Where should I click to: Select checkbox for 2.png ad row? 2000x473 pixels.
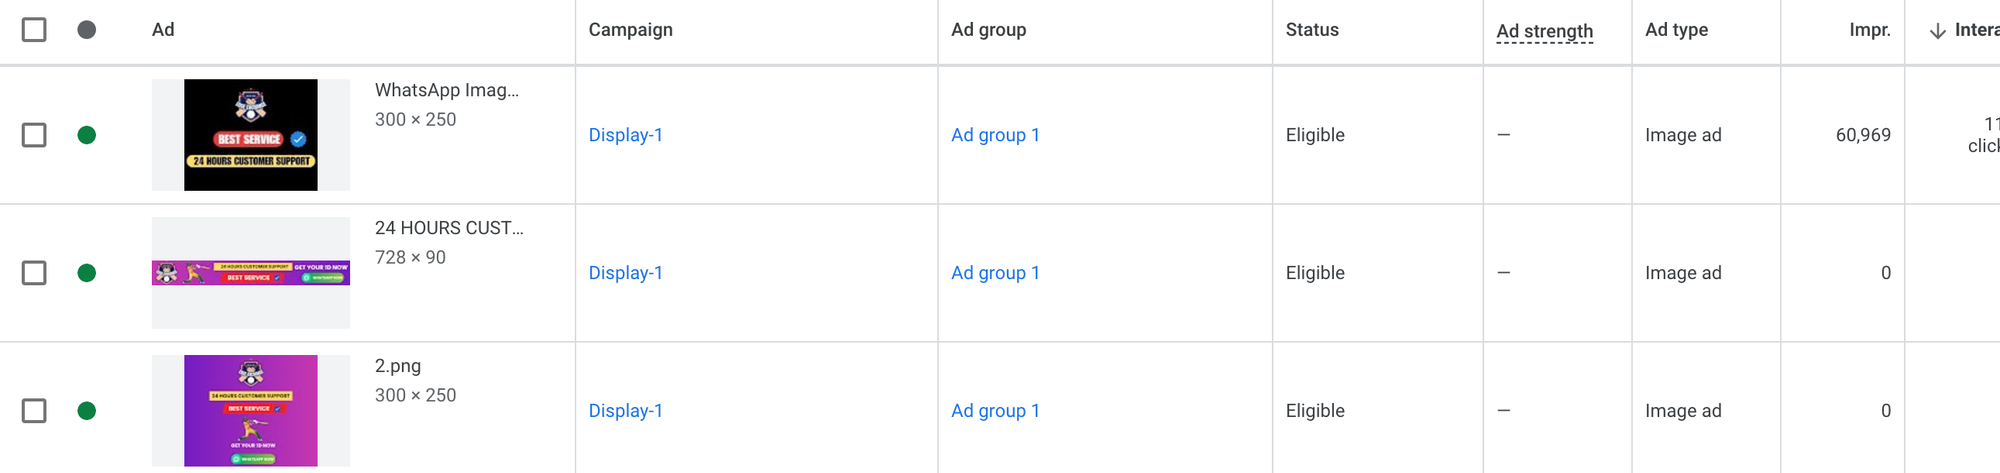coord(34,411)
